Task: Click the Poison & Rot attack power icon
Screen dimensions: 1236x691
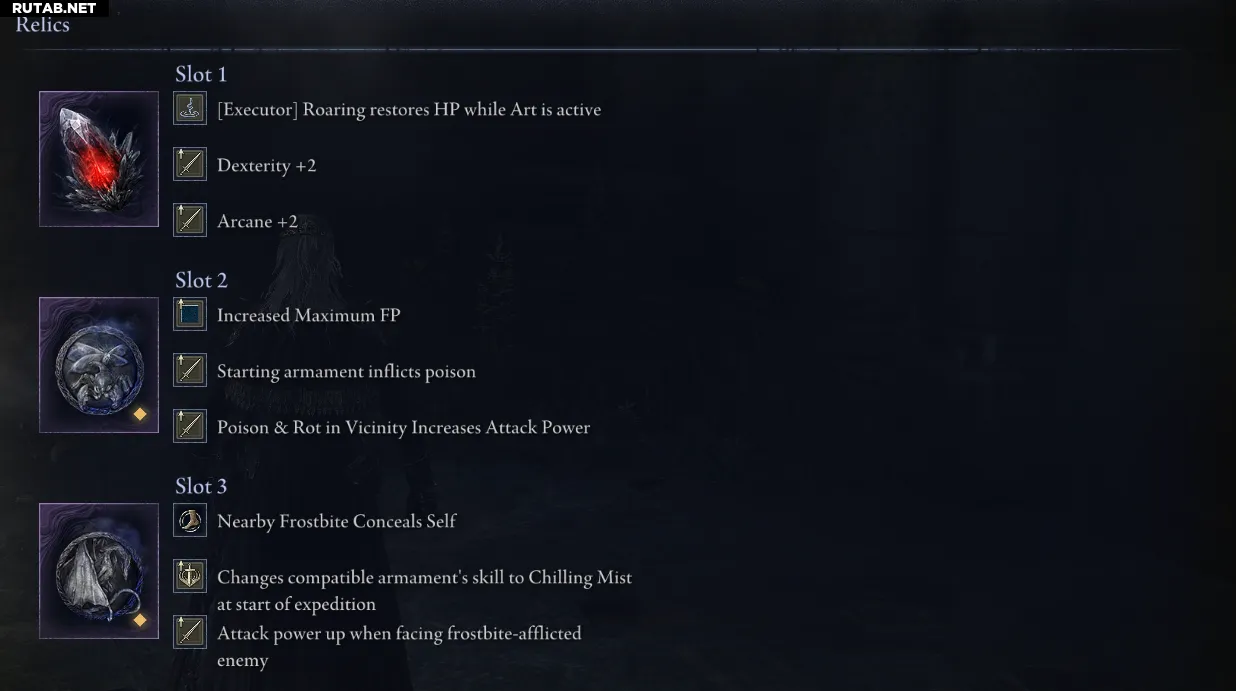Action: pyautogui.click(x=190, y=426)
